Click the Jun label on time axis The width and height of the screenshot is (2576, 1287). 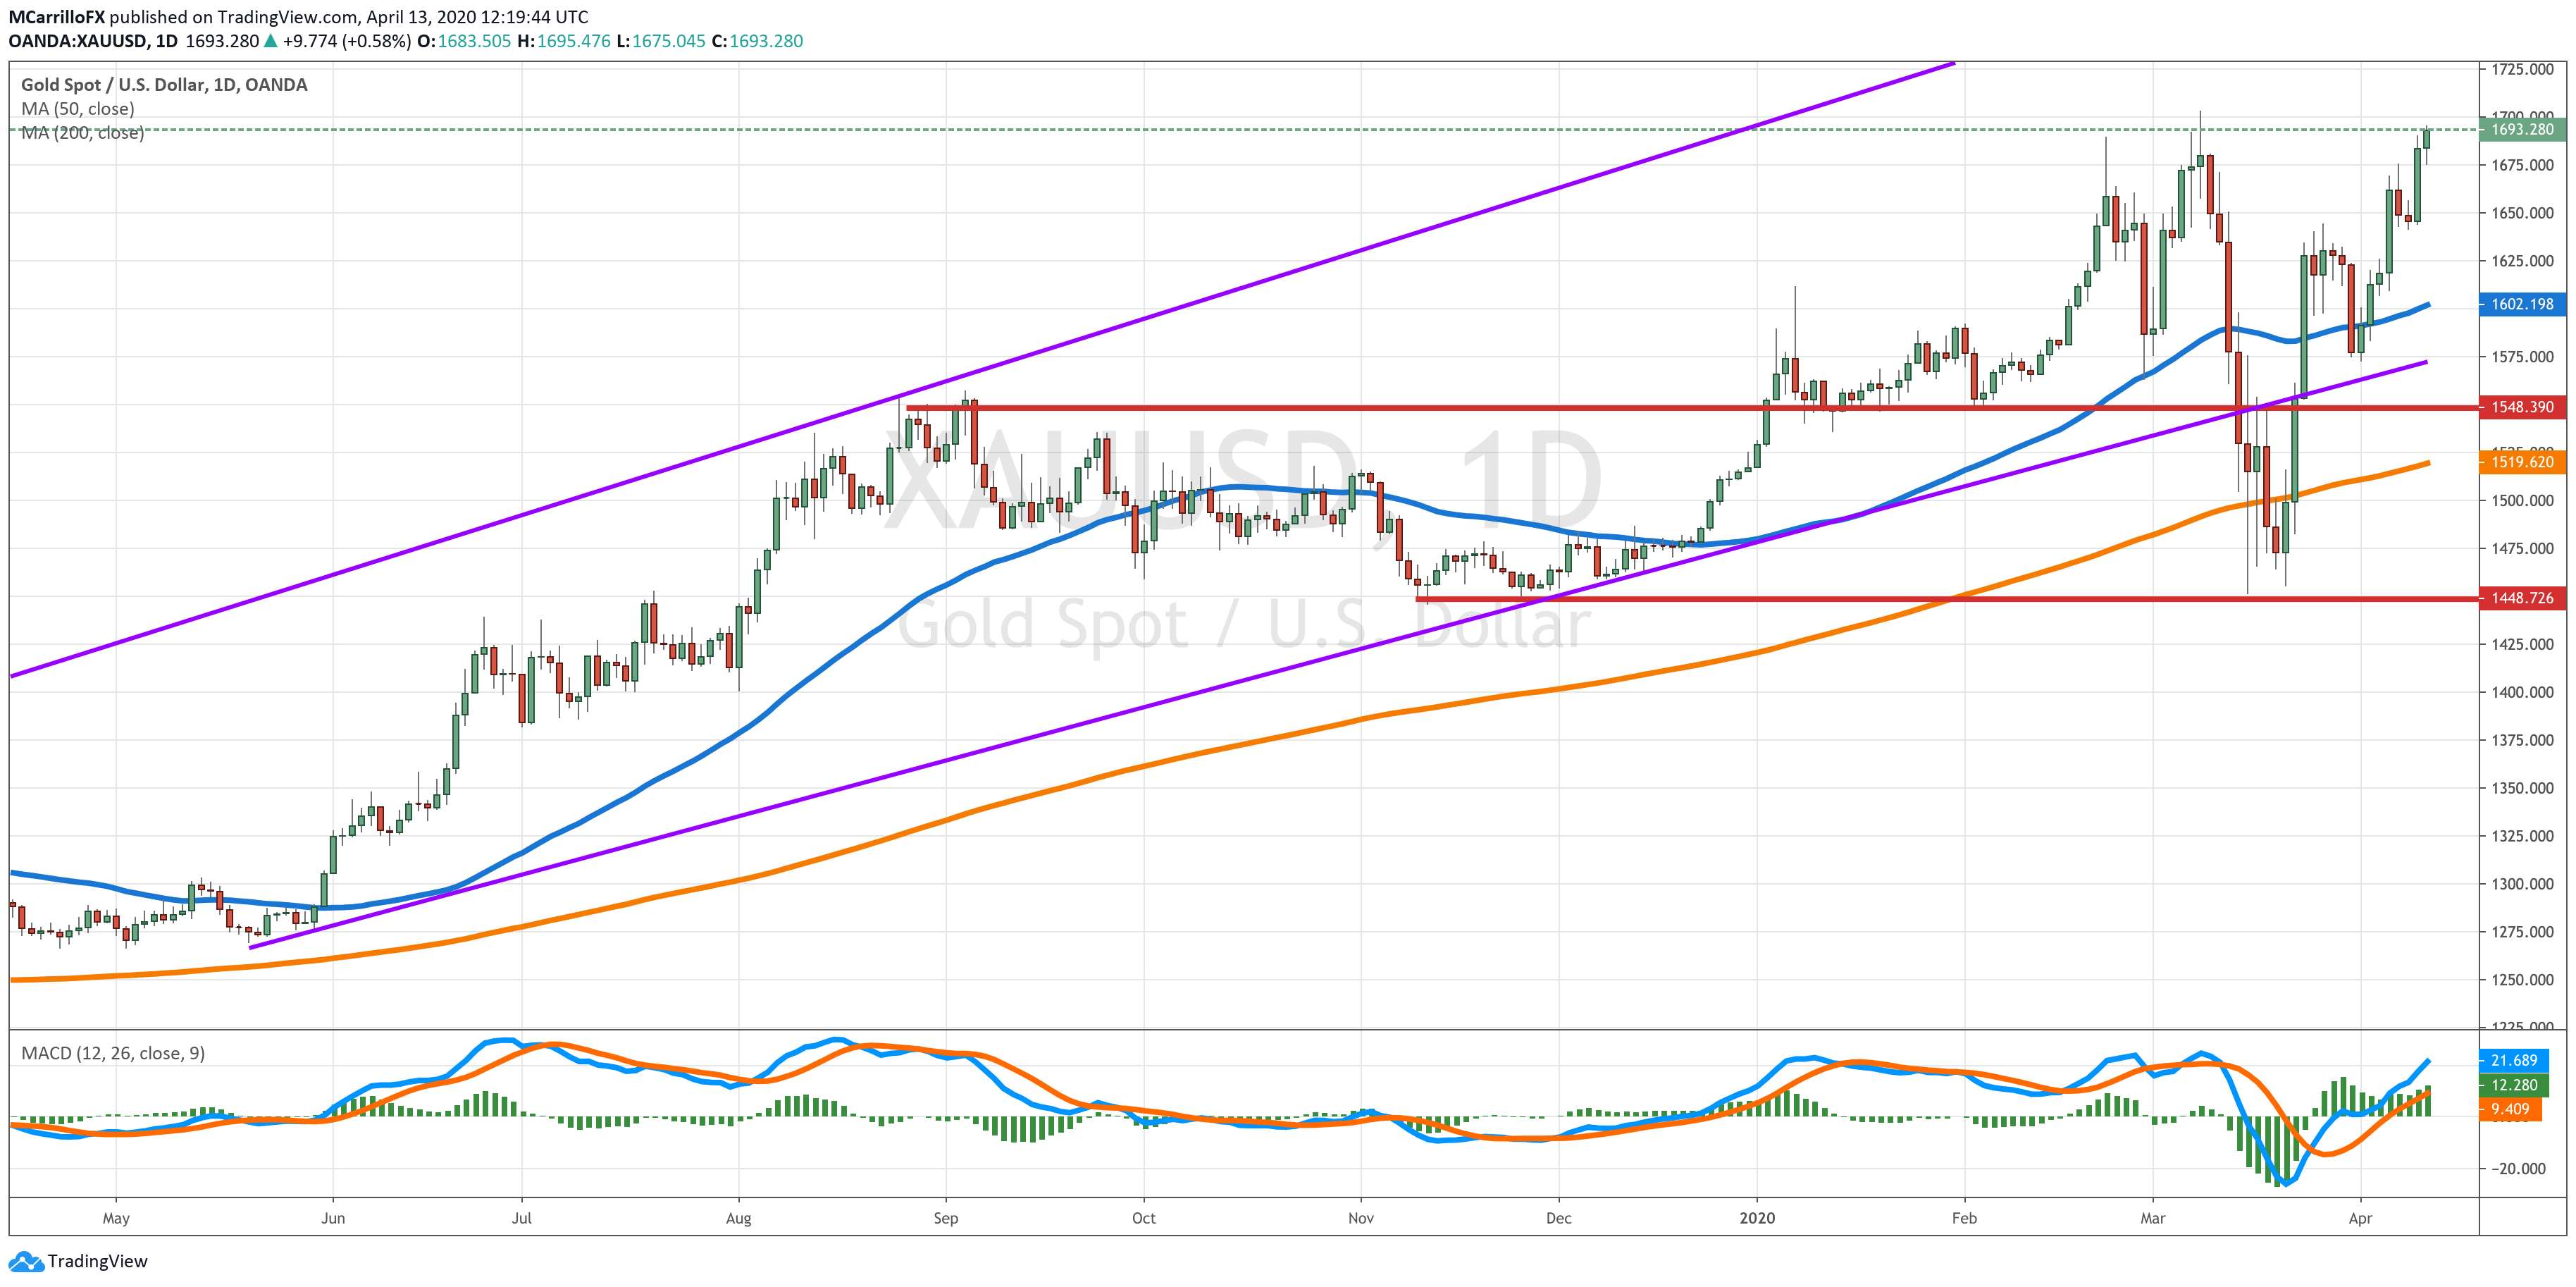(333, 1218)
